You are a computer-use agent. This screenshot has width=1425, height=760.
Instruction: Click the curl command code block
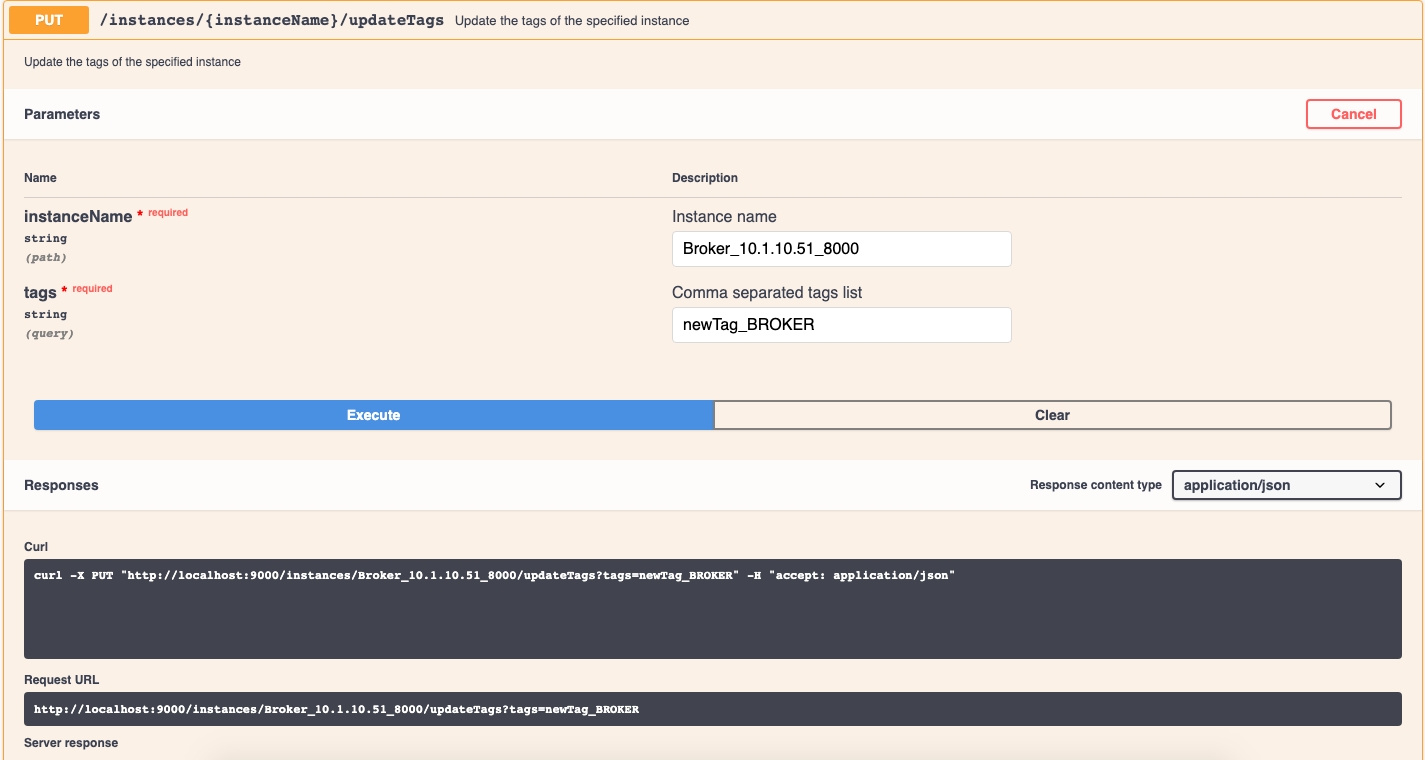click(x=712, y=608)
